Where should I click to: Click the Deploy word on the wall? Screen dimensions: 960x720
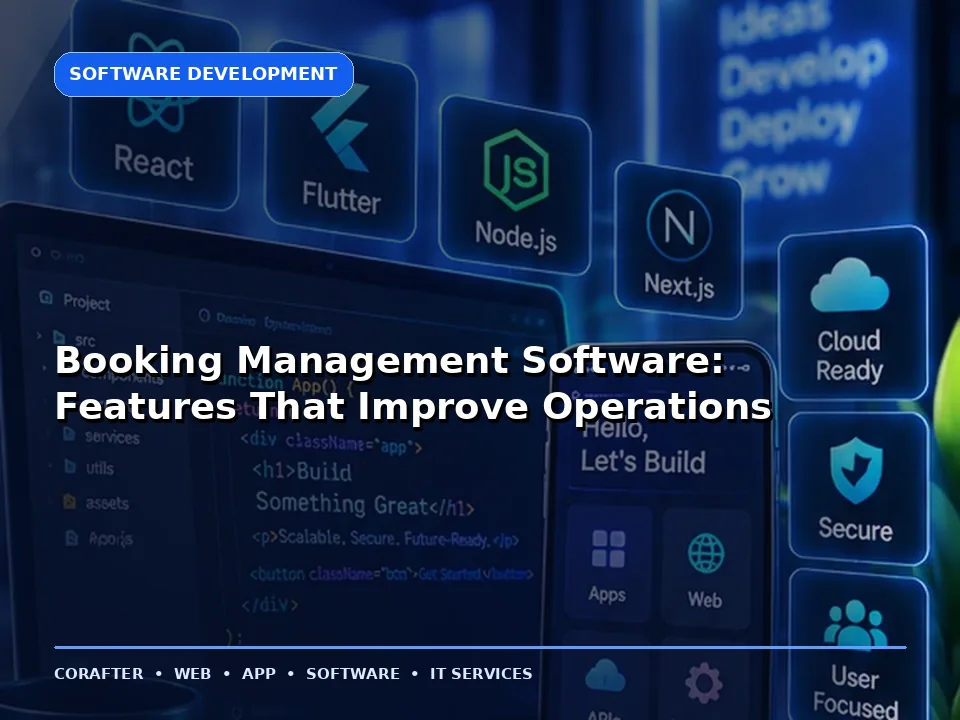click(789, 125)
